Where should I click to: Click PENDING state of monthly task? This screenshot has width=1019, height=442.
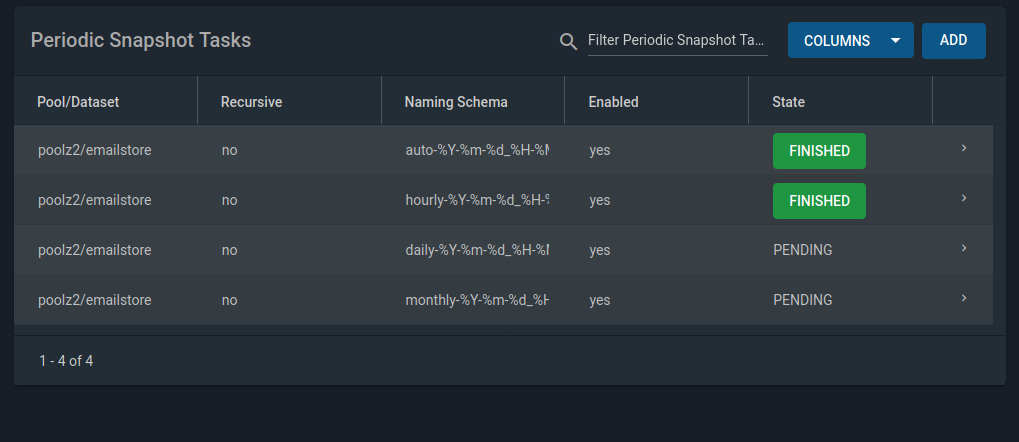(803, 300)
